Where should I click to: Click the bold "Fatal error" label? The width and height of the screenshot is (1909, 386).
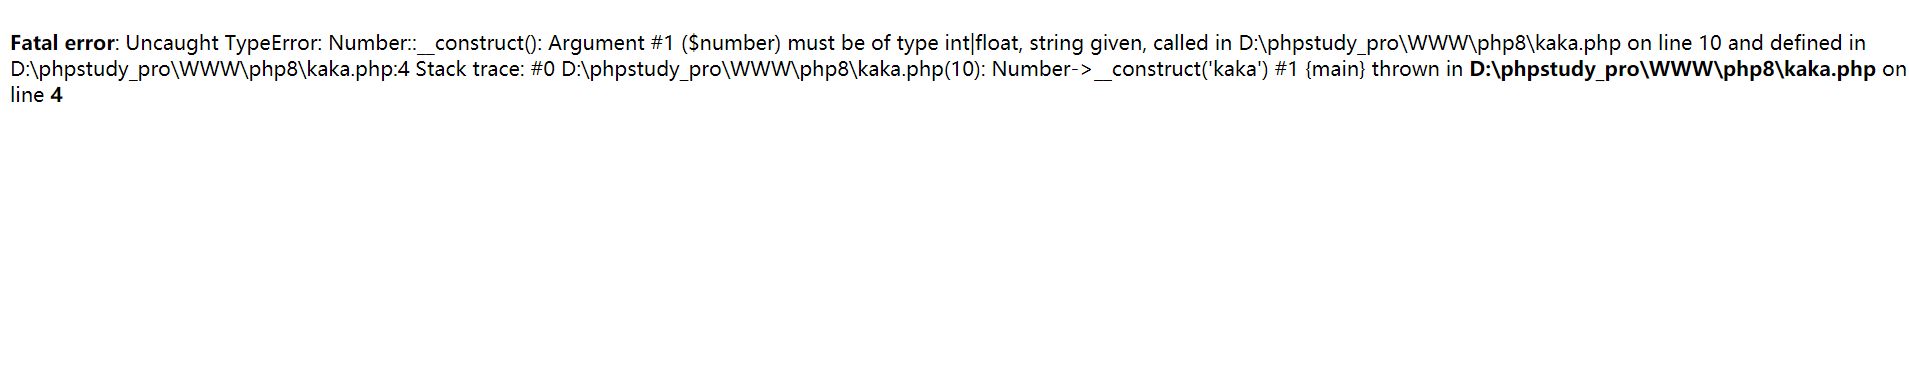point(64,43)
